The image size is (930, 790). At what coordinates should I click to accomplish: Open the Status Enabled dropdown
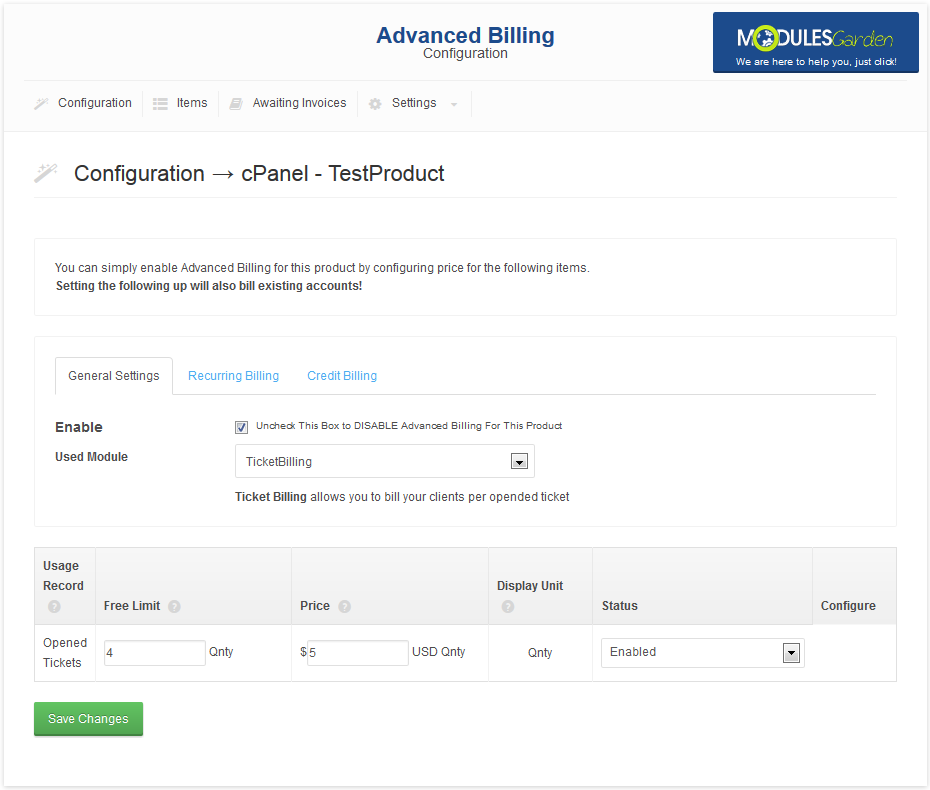pos(703,652)
